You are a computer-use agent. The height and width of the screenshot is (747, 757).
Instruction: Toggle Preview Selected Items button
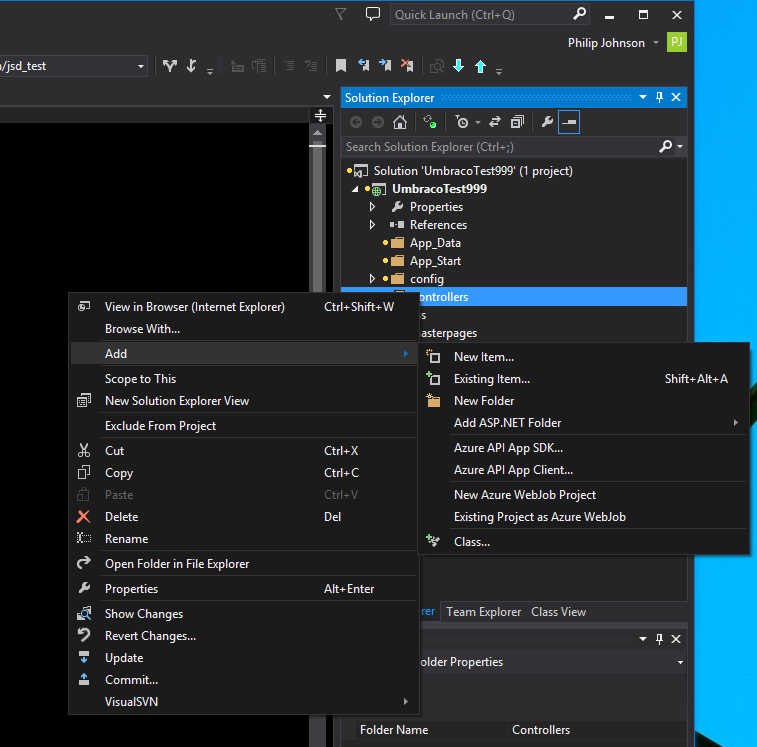[x=568, y=122]
